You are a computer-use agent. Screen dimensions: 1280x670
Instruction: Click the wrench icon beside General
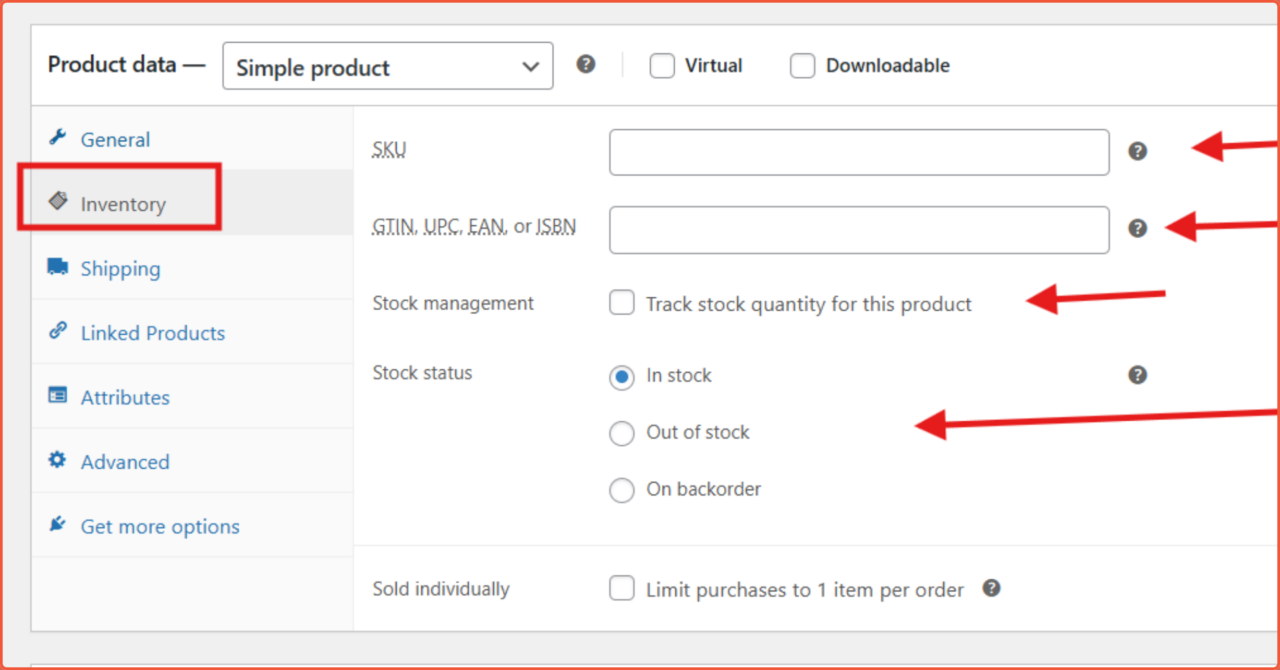tap(57, 139)
